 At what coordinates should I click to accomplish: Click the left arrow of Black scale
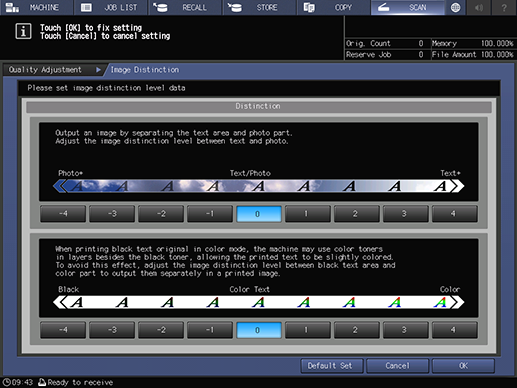tap(59, 302)
